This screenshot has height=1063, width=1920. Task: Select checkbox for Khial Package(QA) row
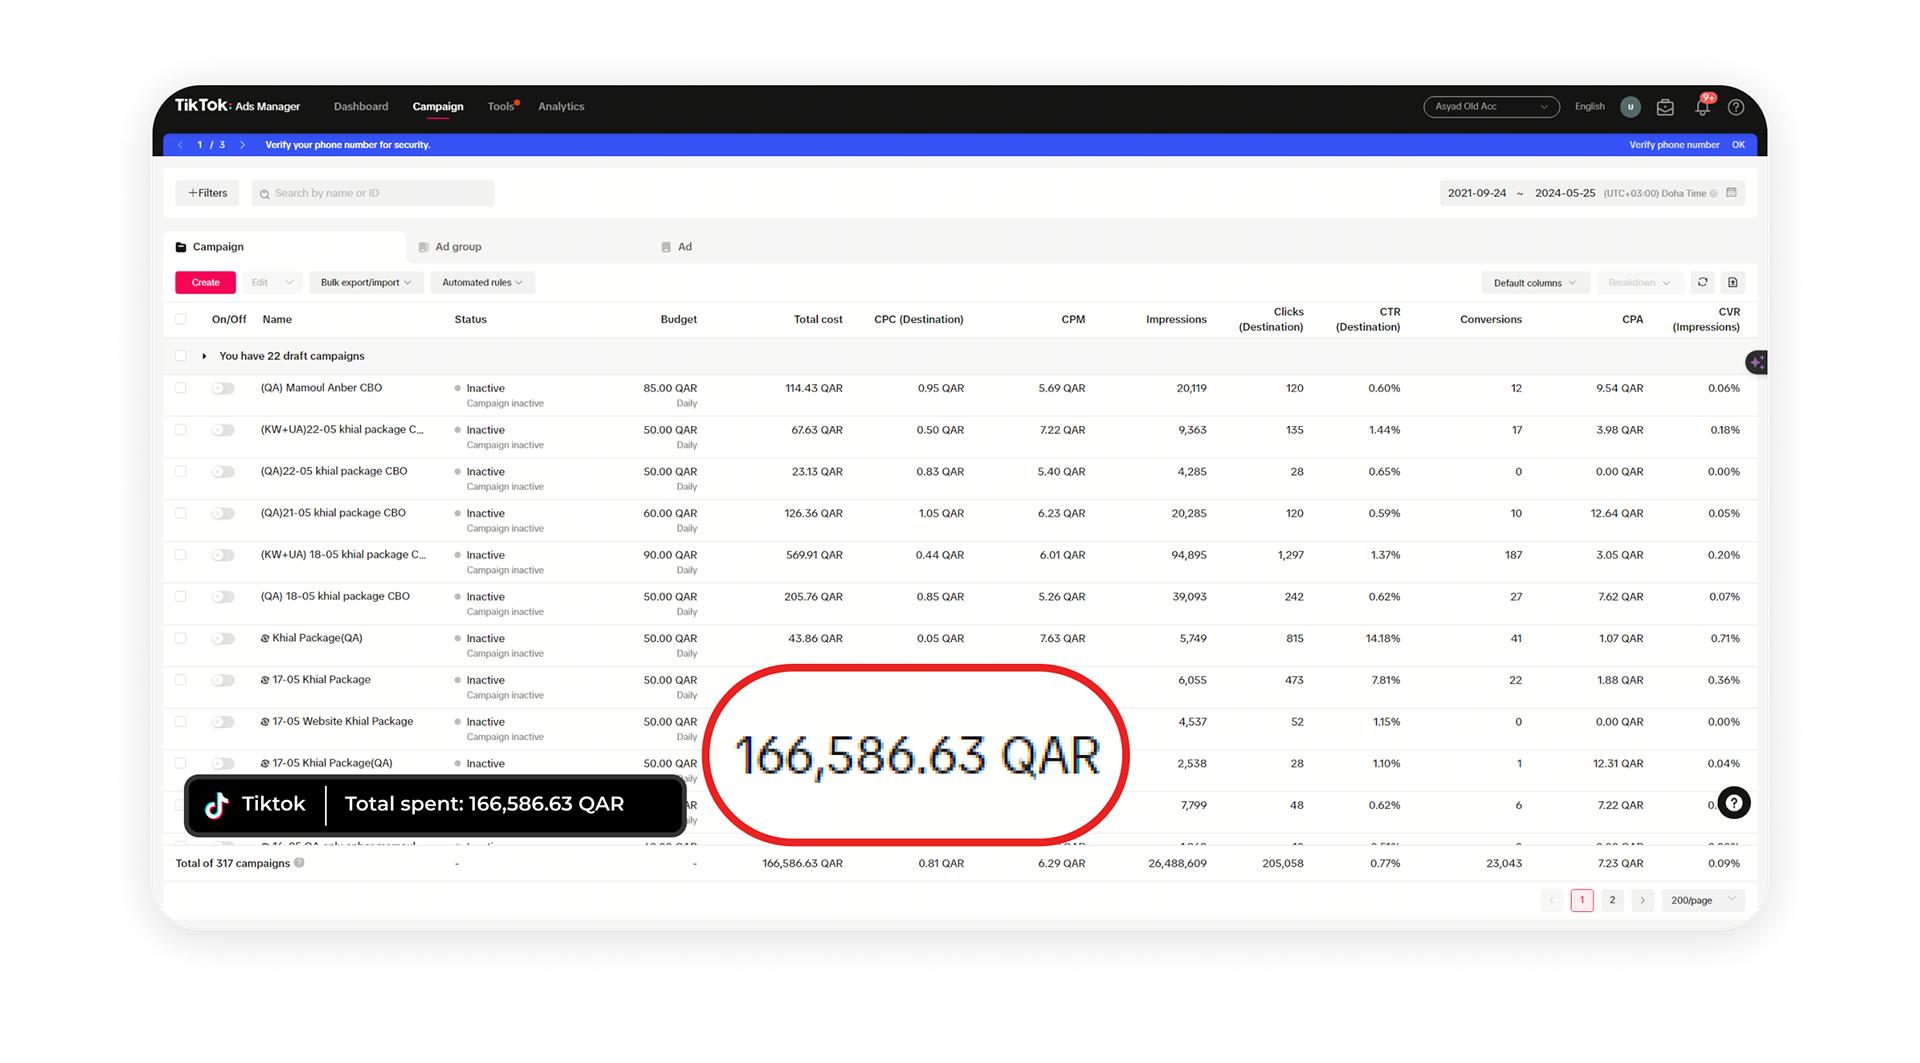tap(181, 638)
